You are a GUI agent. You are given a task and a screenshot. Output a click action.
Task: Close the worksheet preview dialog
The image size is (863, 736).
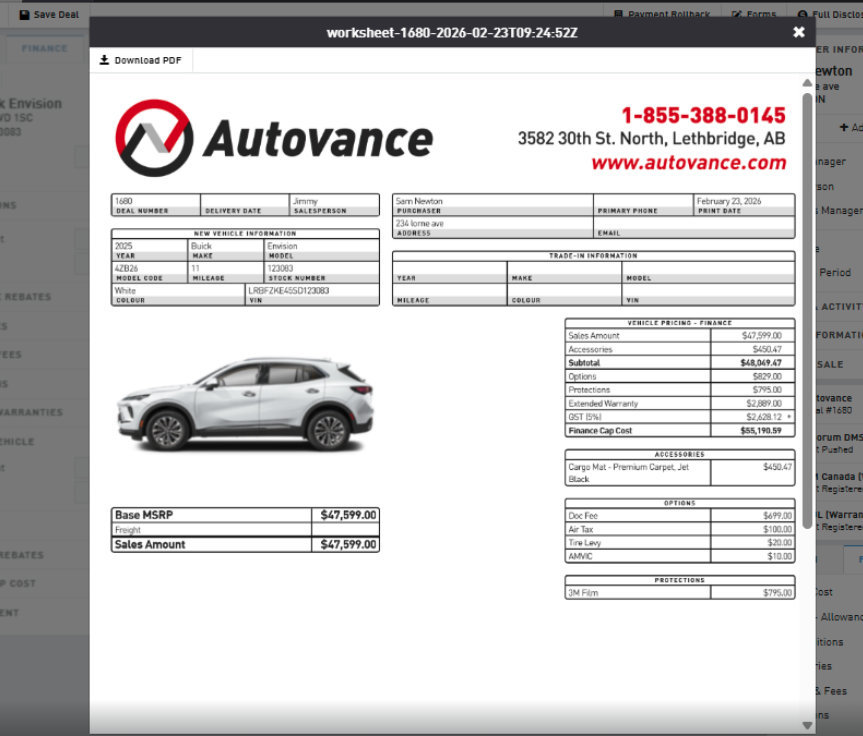click(798, 32)
